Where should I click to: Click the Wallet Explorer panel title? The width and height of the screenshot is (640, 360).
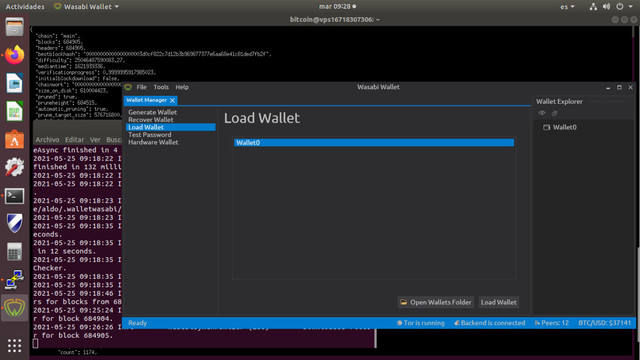click(x=559, y=102)
